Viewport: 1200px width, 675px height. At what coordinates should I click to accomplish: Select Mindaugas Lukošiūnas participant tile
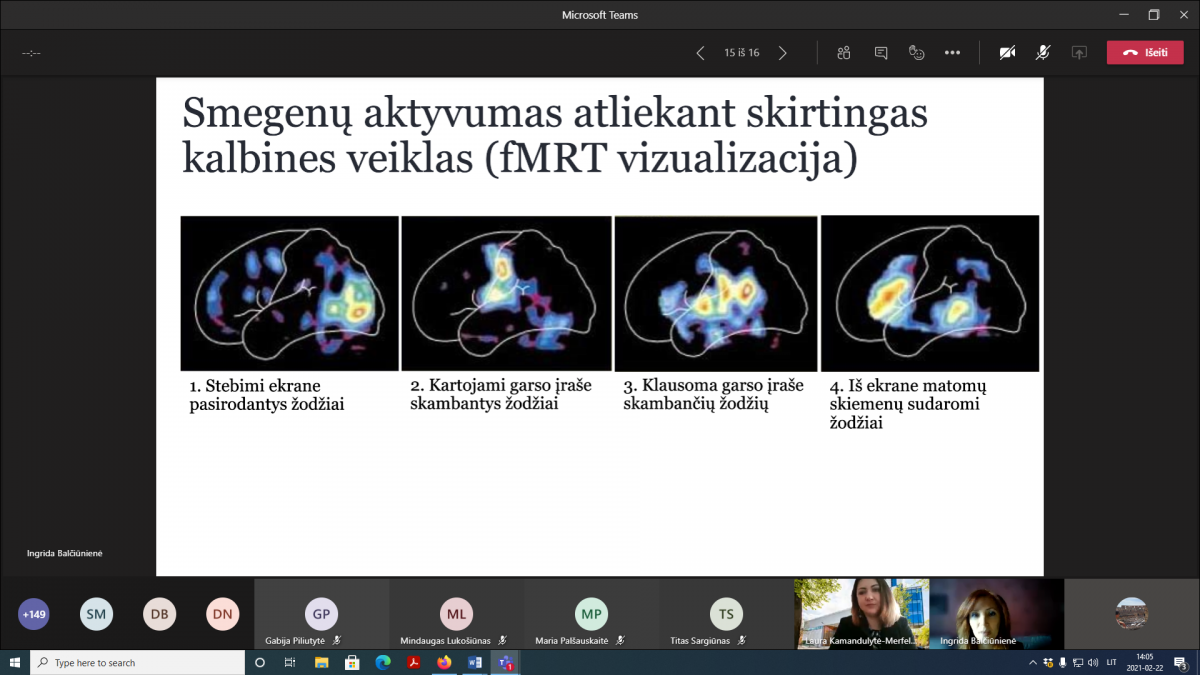[x=456, y=614]
